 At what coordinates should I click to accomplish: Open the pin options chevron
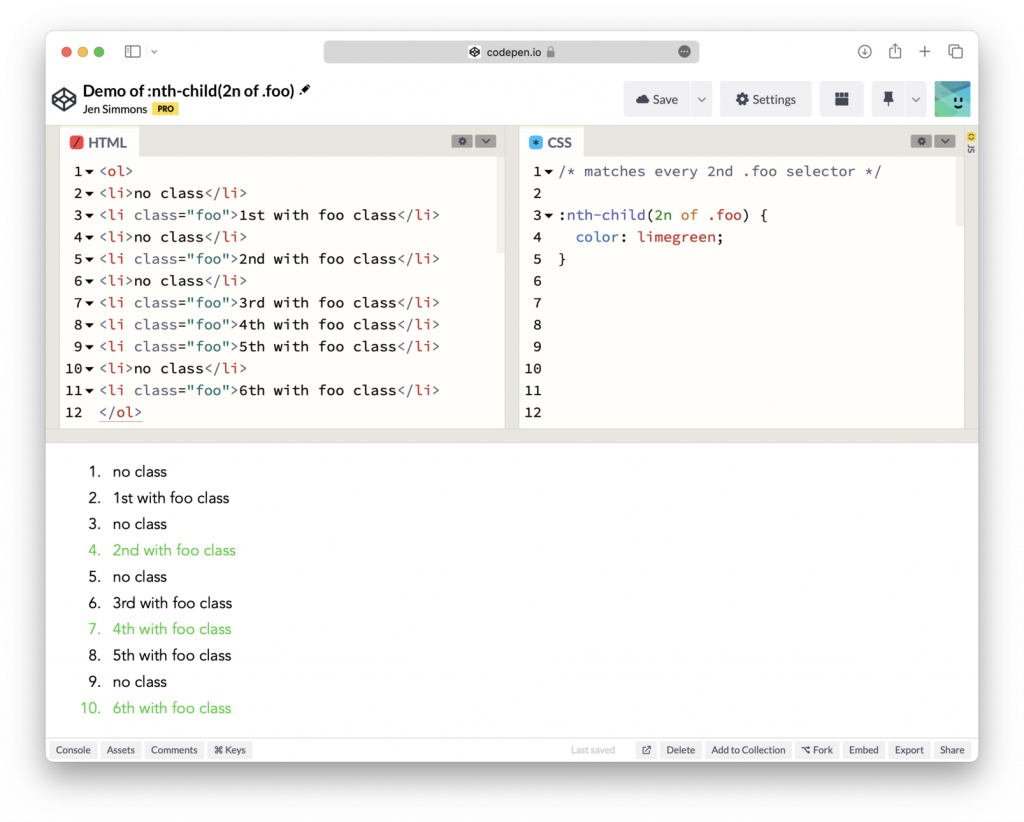[x=916, y=99]
